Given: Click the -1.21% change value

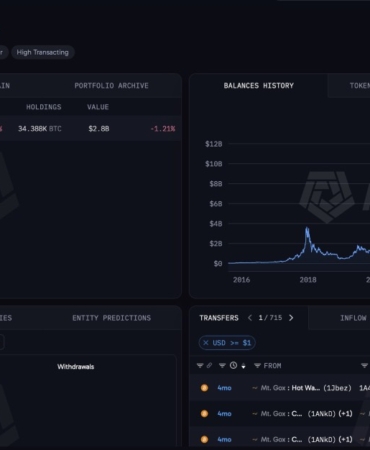Looking at the screenshot, I should (163, 129).
